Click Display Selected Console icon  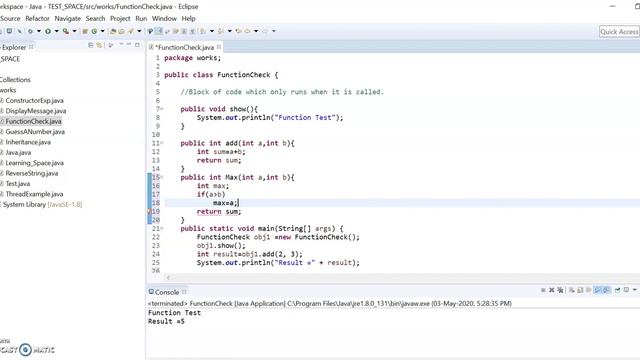coord(626,290)
